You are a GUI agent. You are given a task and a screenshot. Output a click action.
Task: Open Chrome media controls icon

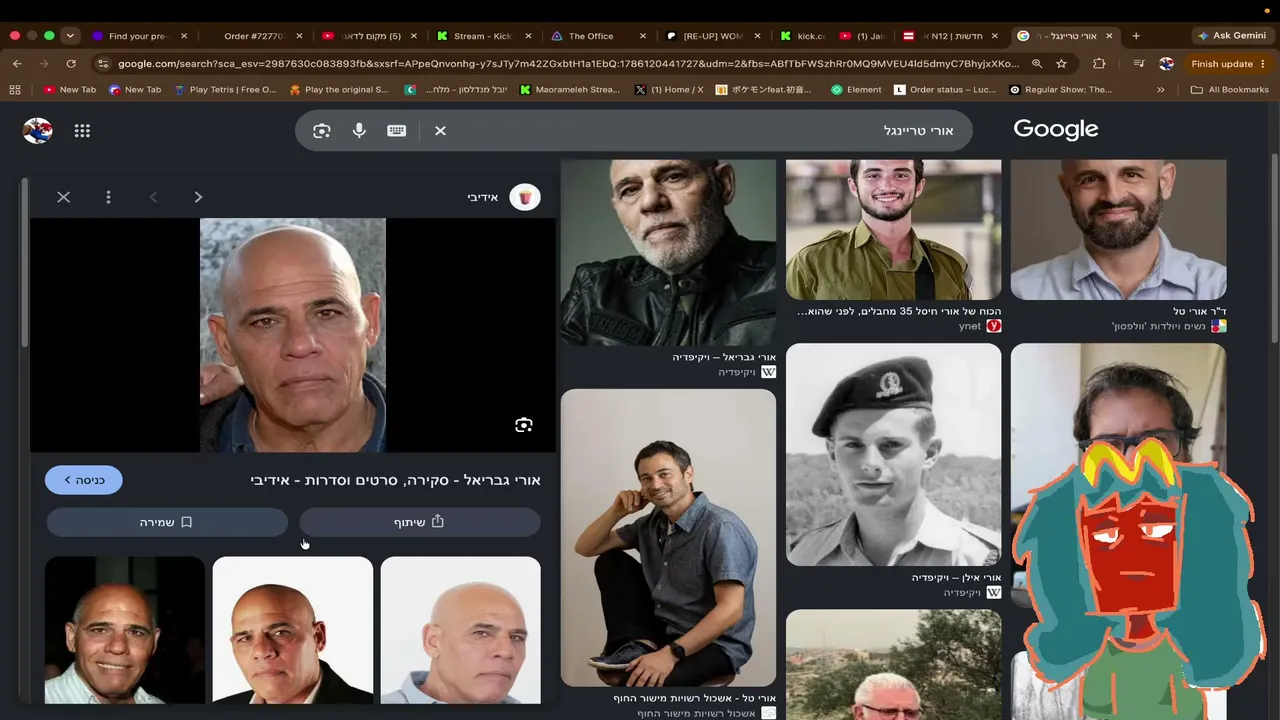pos(1138,63)
